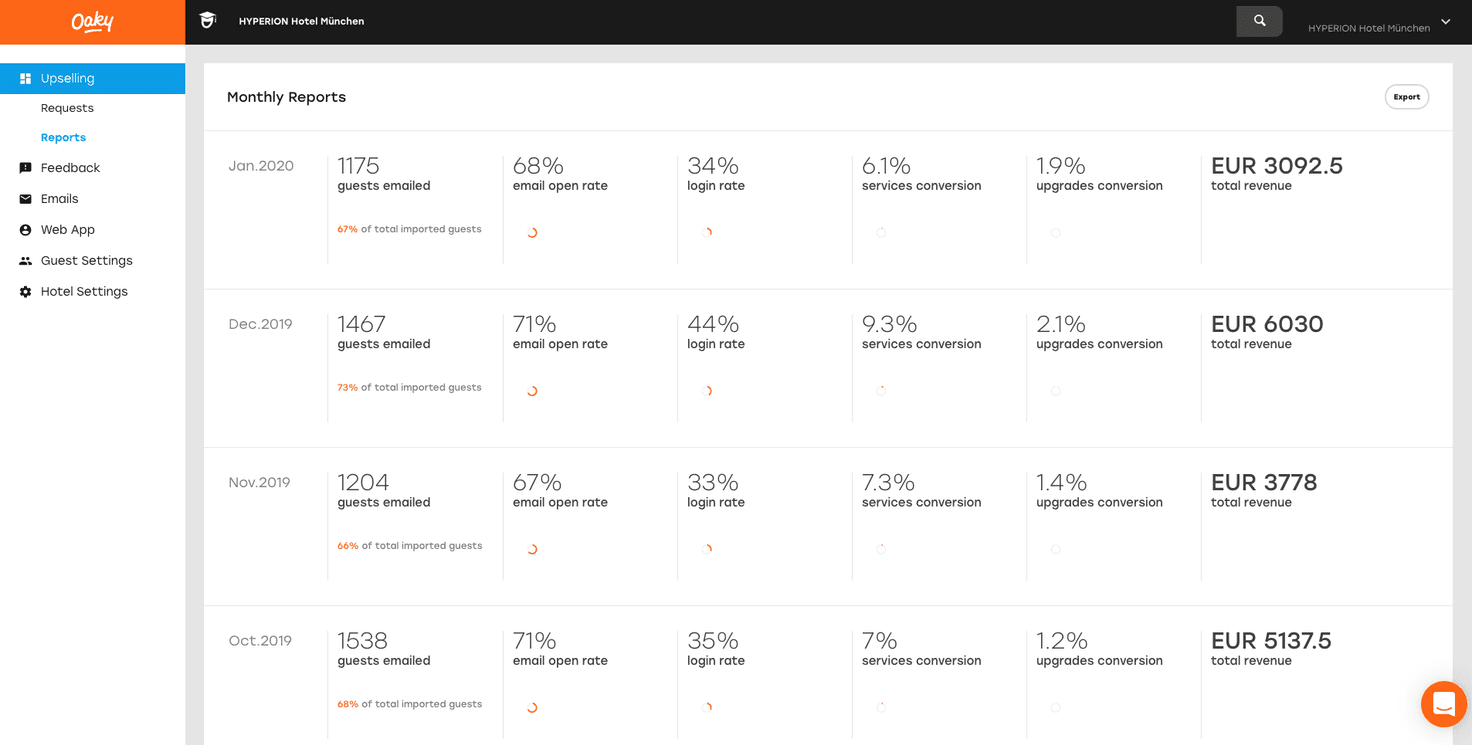
Task: Click the Guest Settings people icon
Action: (26, 261)
